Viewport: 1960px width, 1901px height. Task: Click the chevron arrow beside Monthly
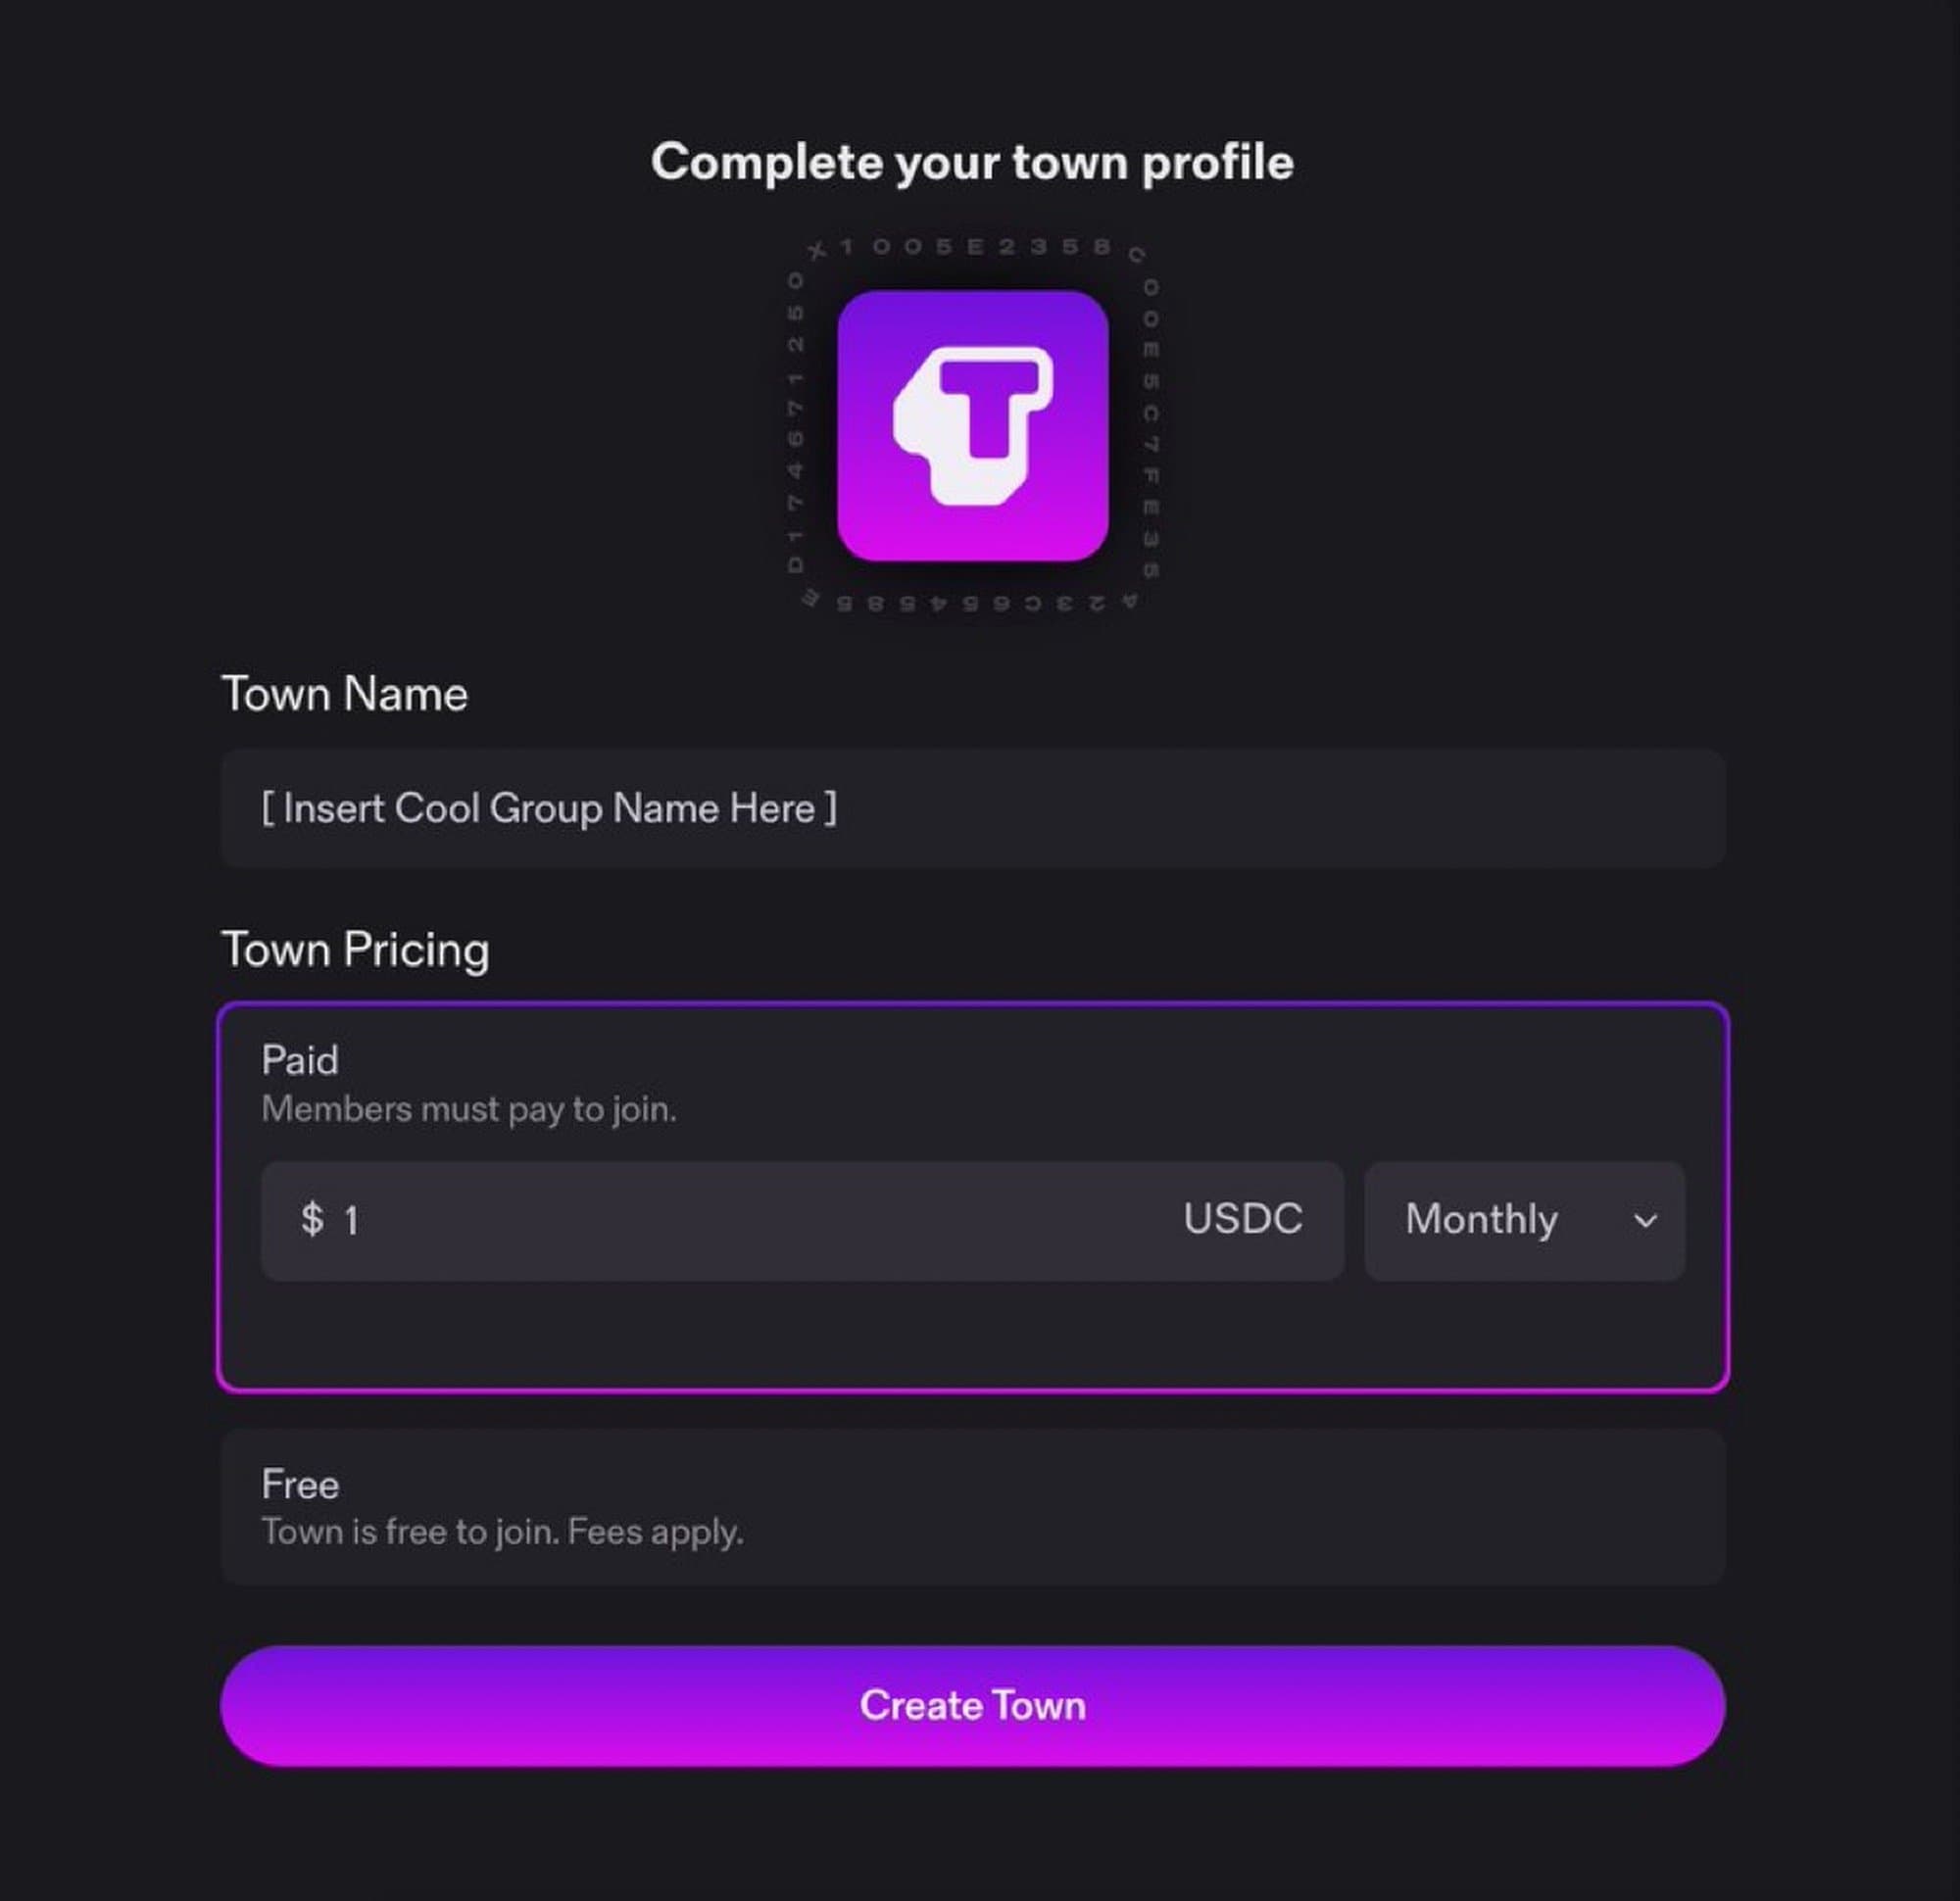[1645, 1221]
